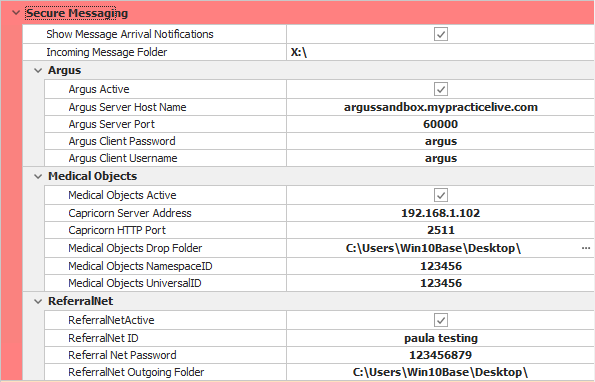Select the Medical Objects UniversalID label
The image size is (595, 382).
[135, 283]
